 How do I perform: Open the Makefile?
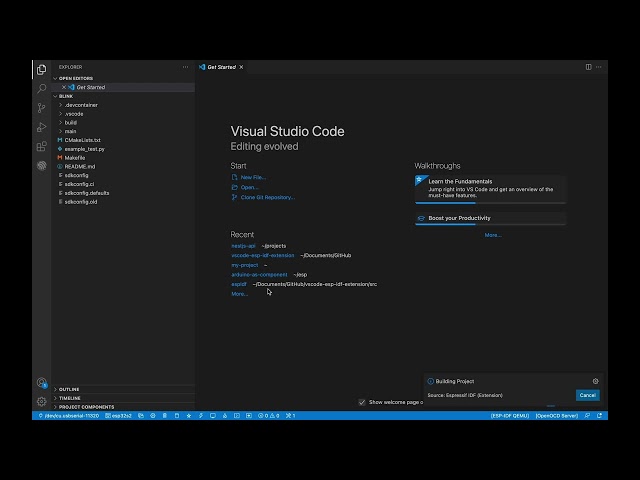coord(75,158)
